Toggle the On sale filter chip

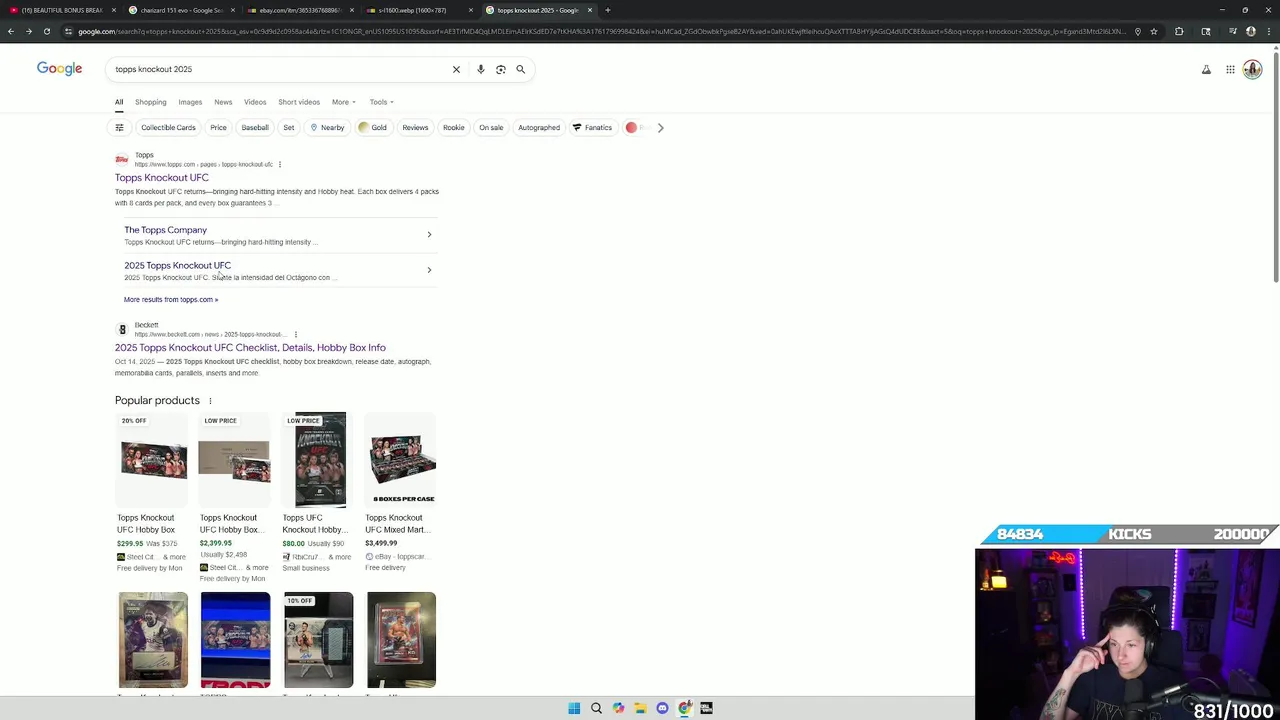pos(491,127)
